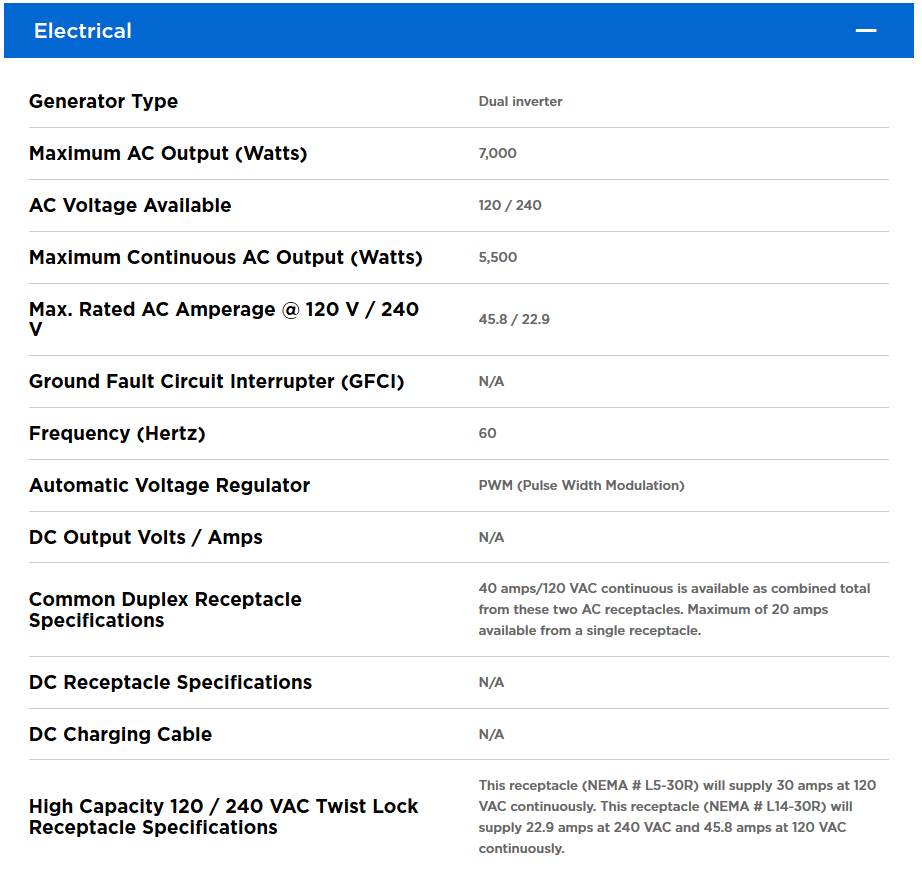The width and height of the screenshot is (922, 871).
Task: Select the PWM (Pulse Width Modulation) value
Action: tap(581, 486)
